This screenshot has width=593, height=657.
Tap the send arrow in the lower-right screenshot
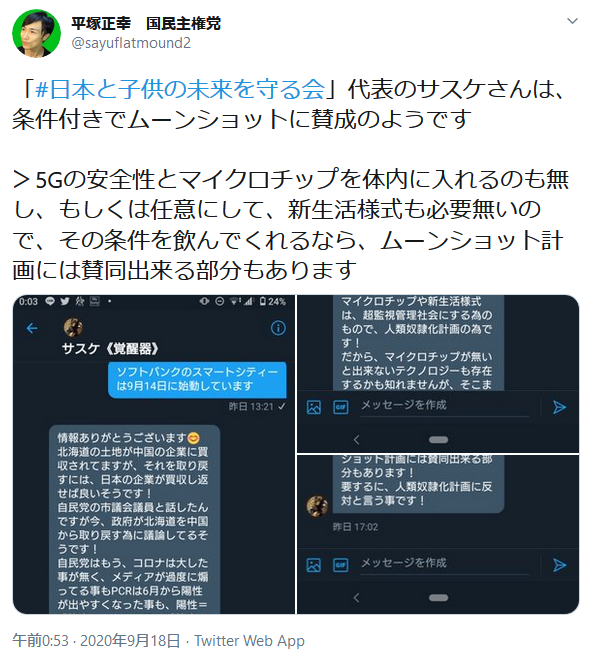559,565
